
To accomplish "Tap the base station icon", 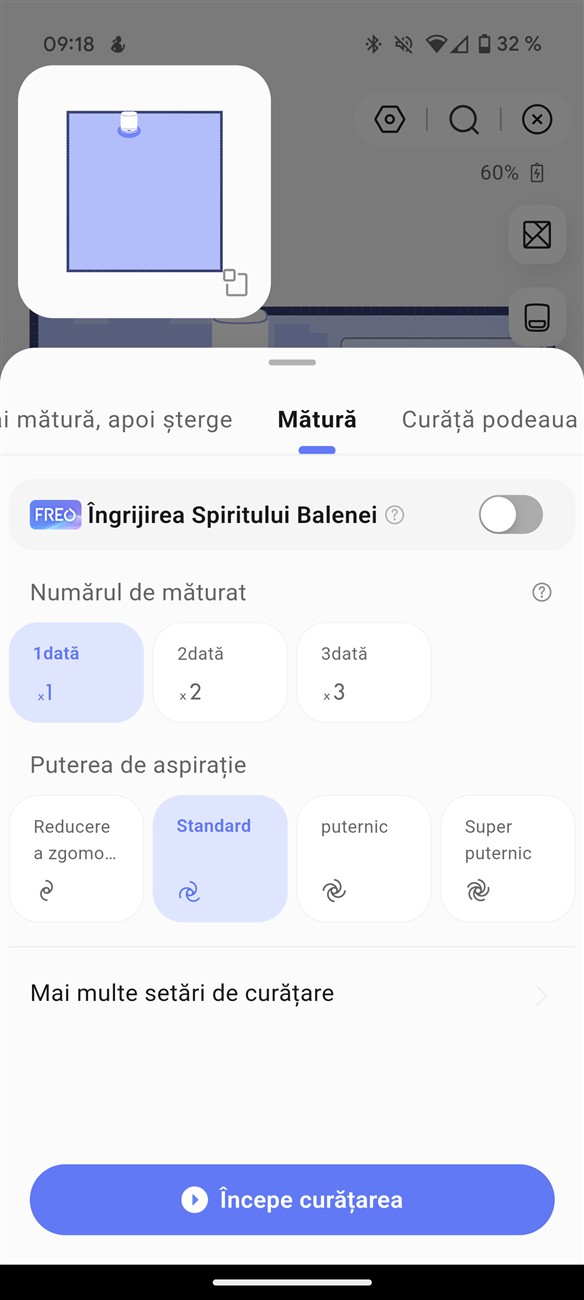I will pos(537,318).
